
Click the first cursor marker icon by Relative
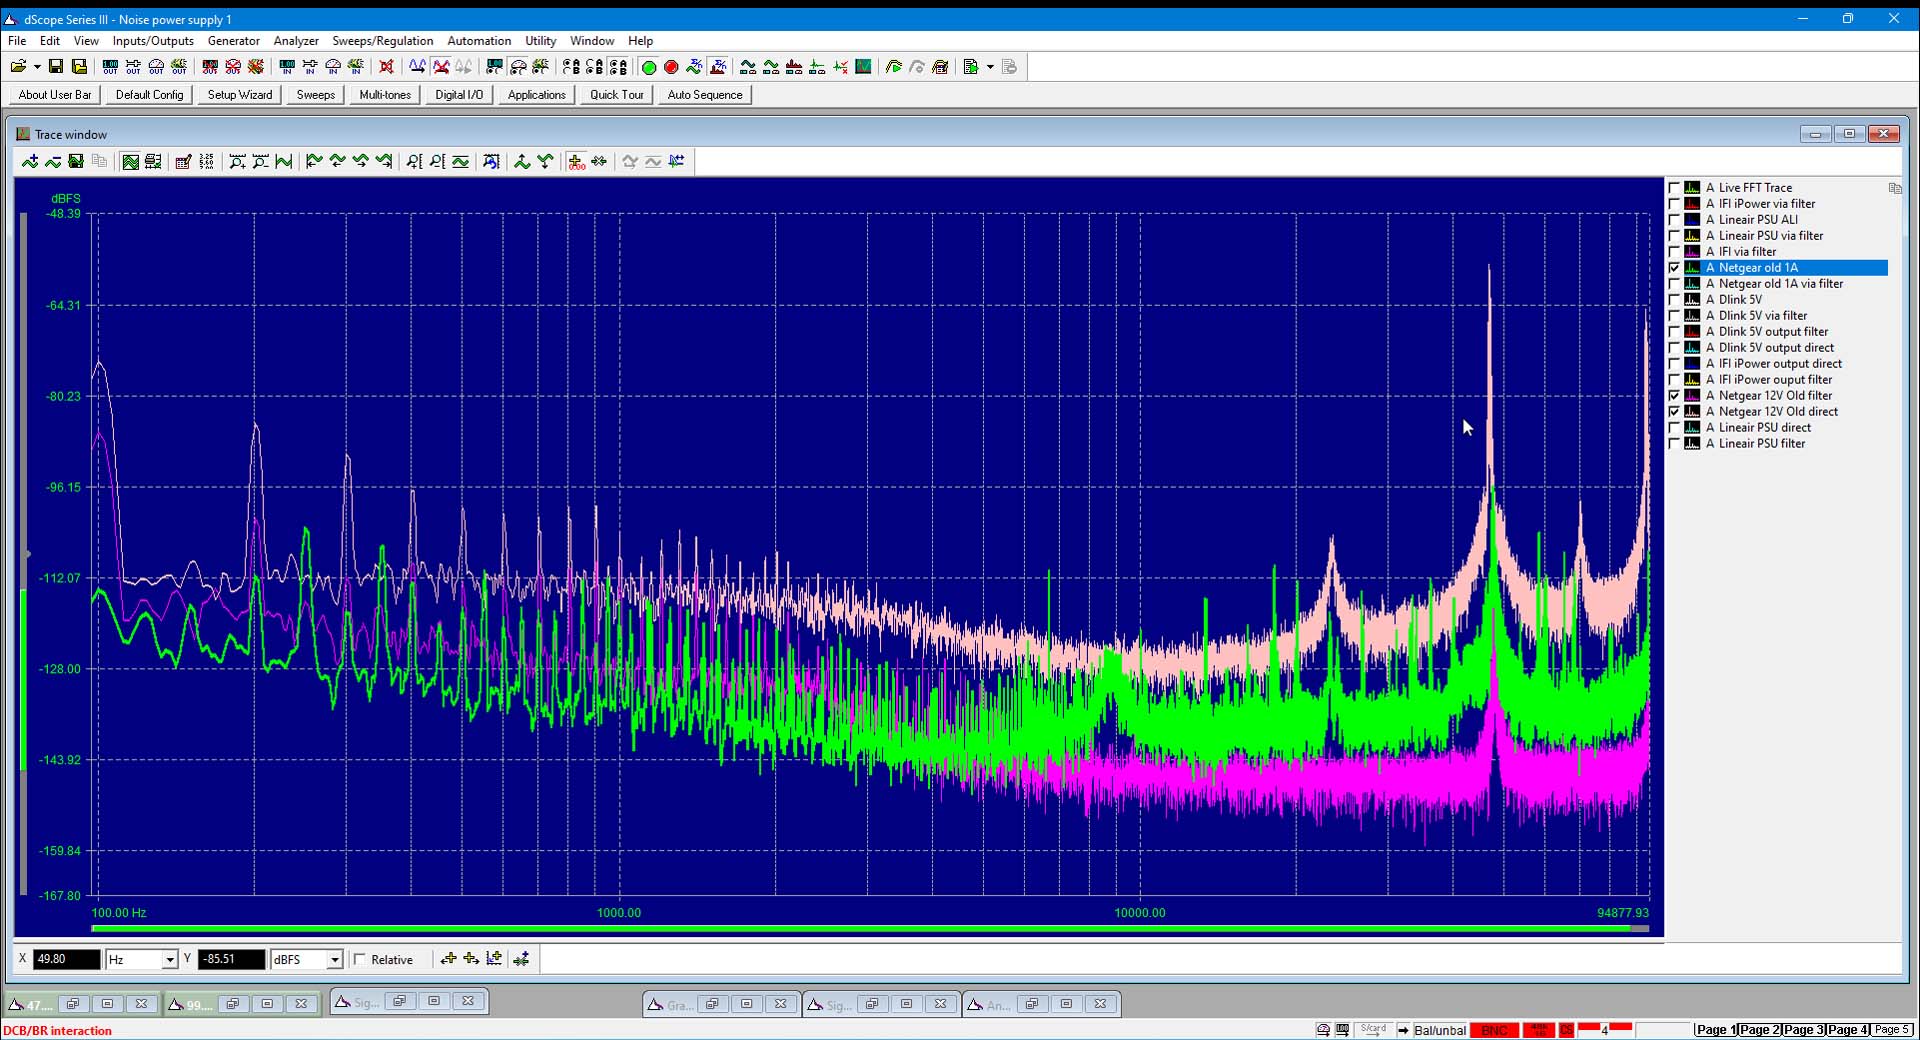[448, 959]
